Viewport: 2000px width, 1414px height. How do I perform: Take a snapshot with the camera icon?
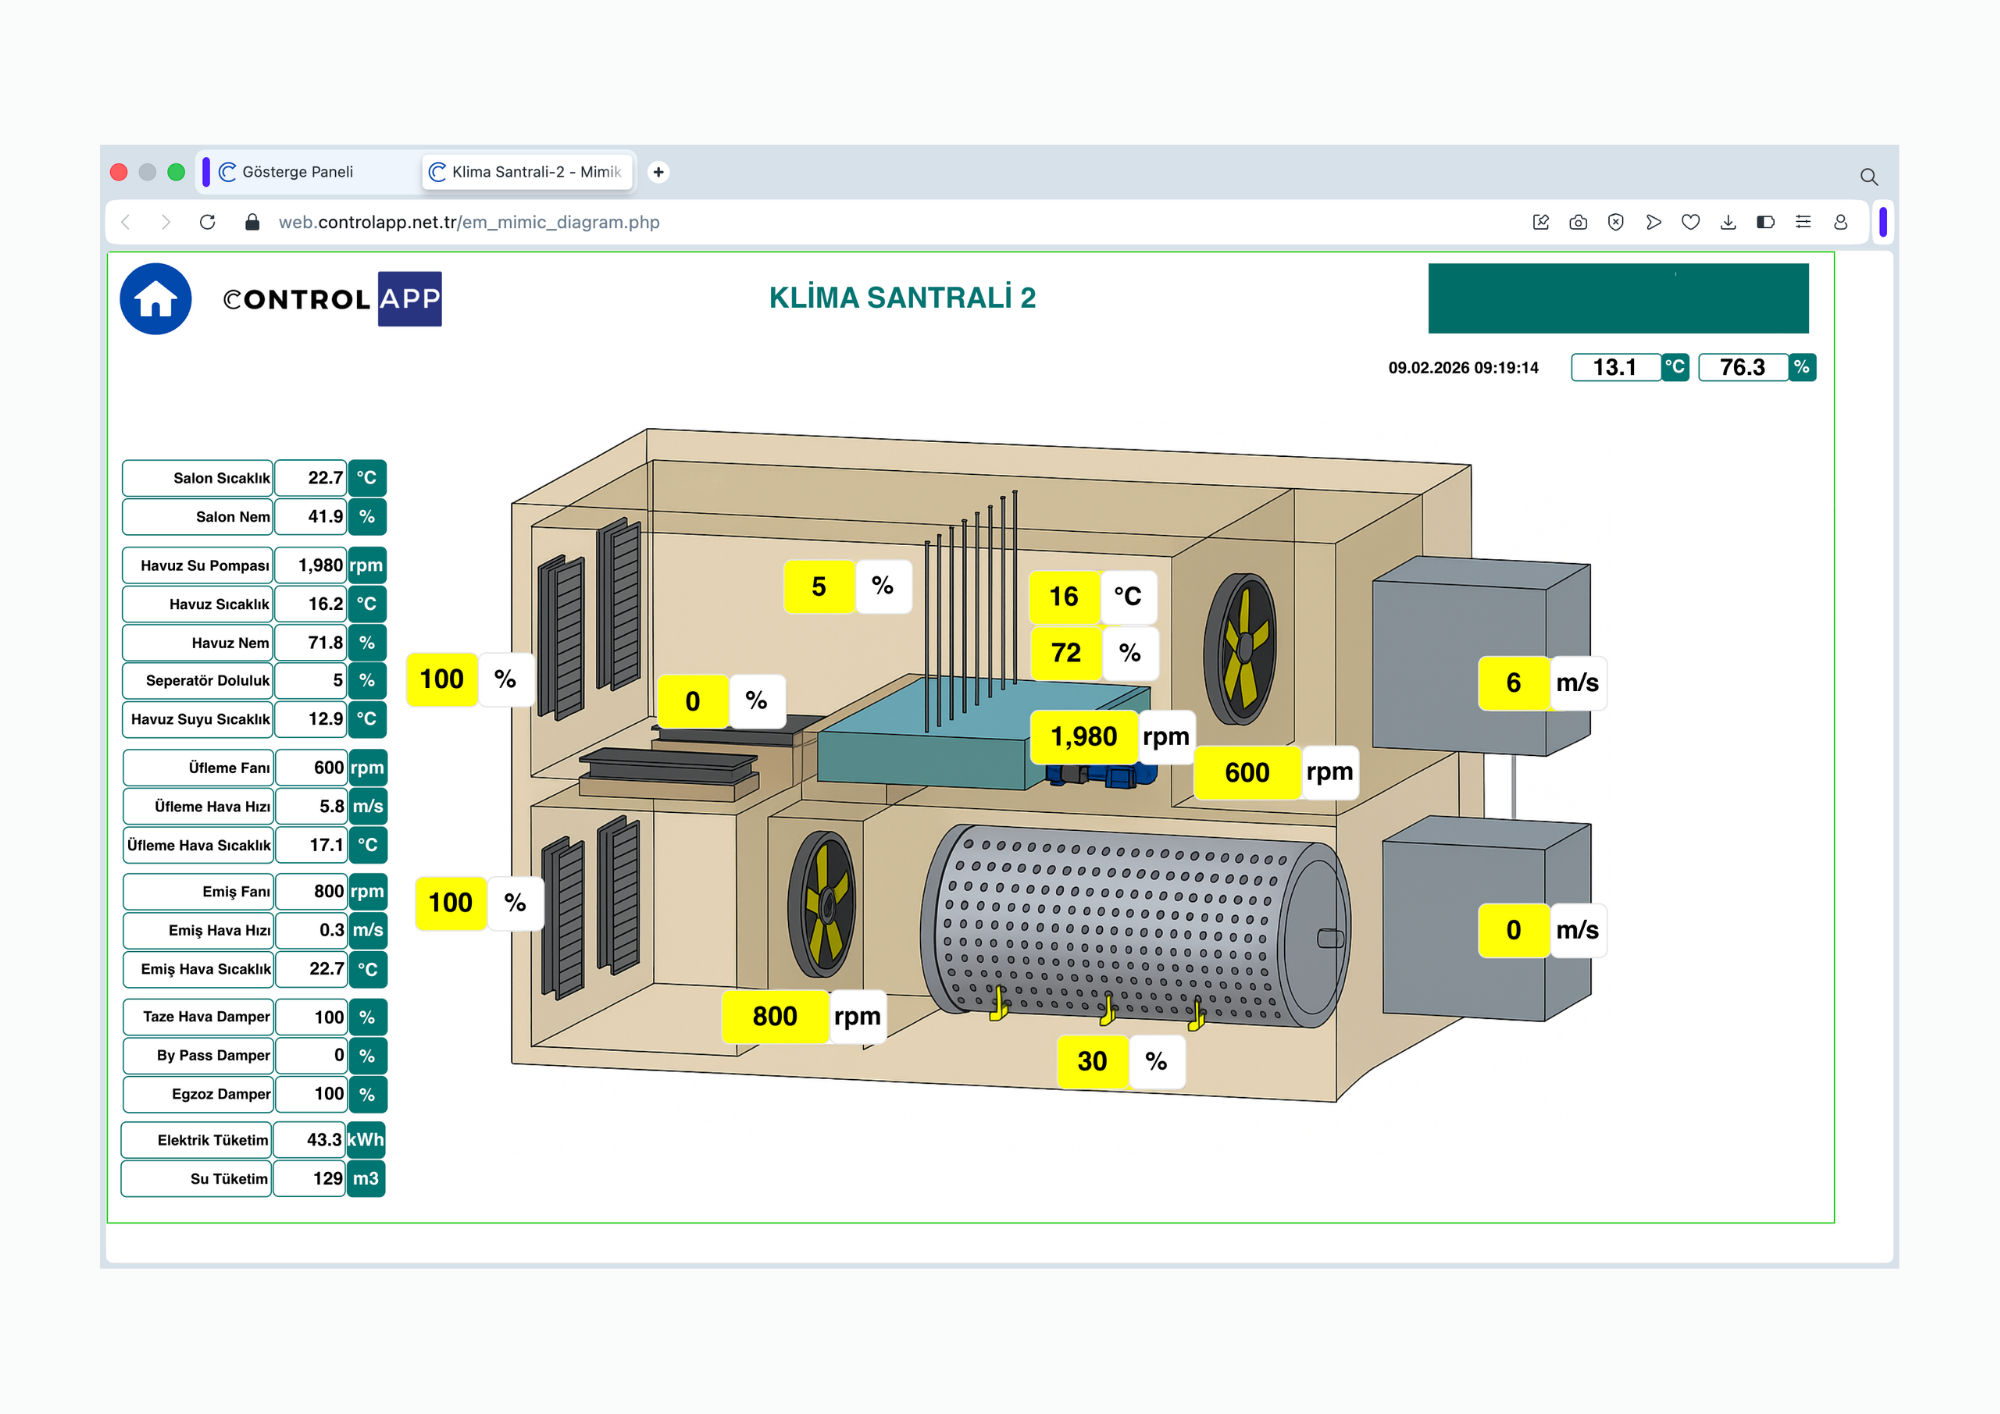tap(1578, 222)
